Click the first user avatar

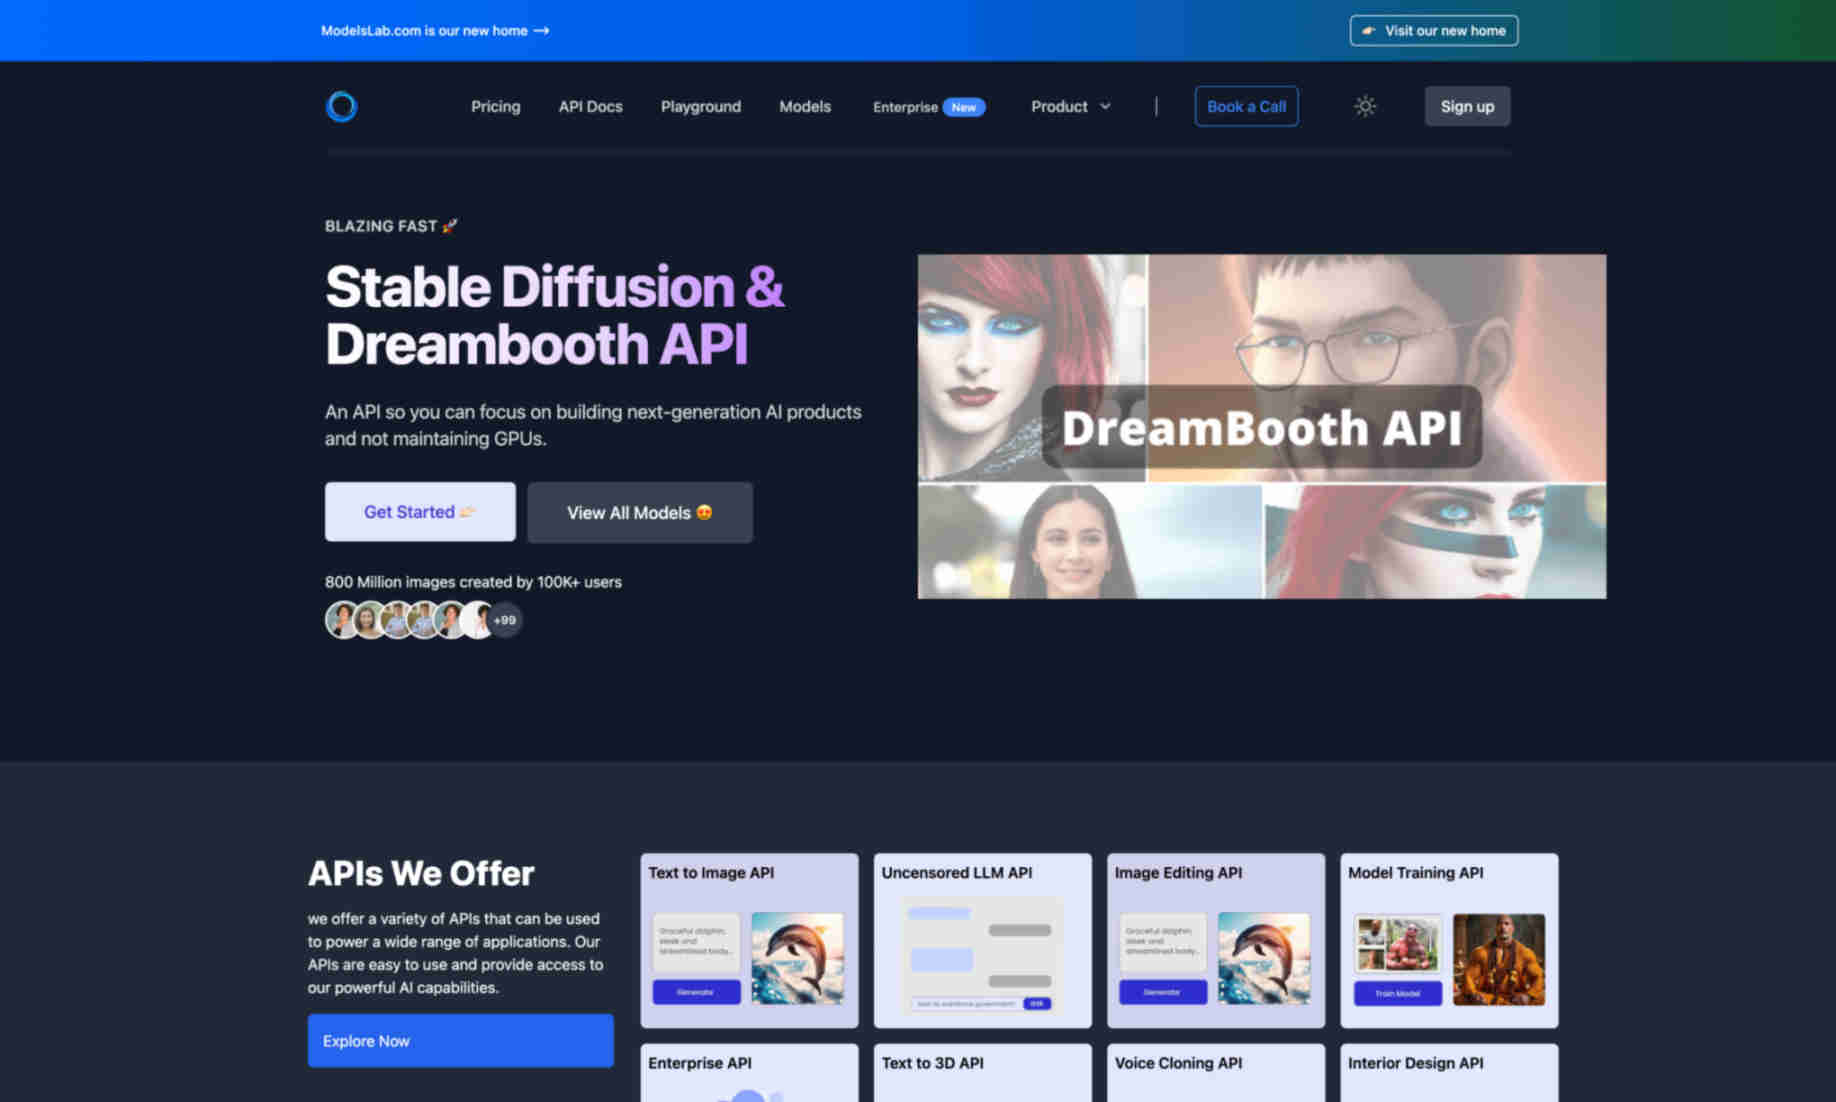342,620
